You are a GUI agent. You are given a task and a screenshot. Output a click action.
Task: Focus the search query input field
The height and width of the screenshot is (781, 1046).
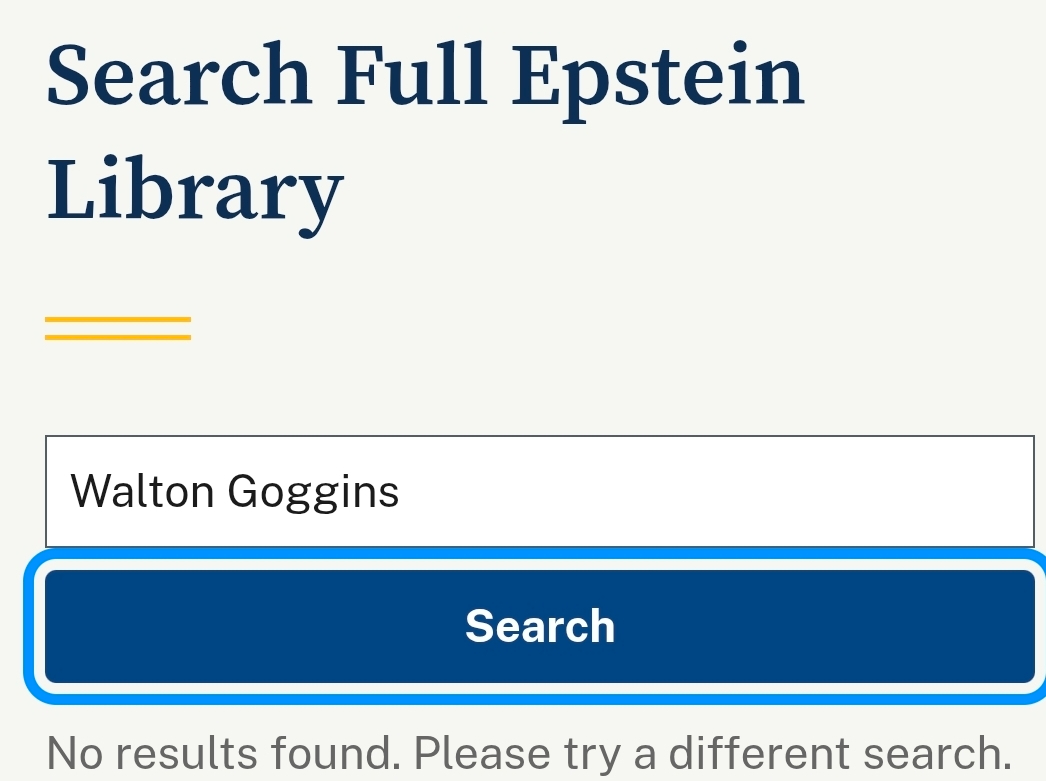pyautogui.click(x=539, y=491)
